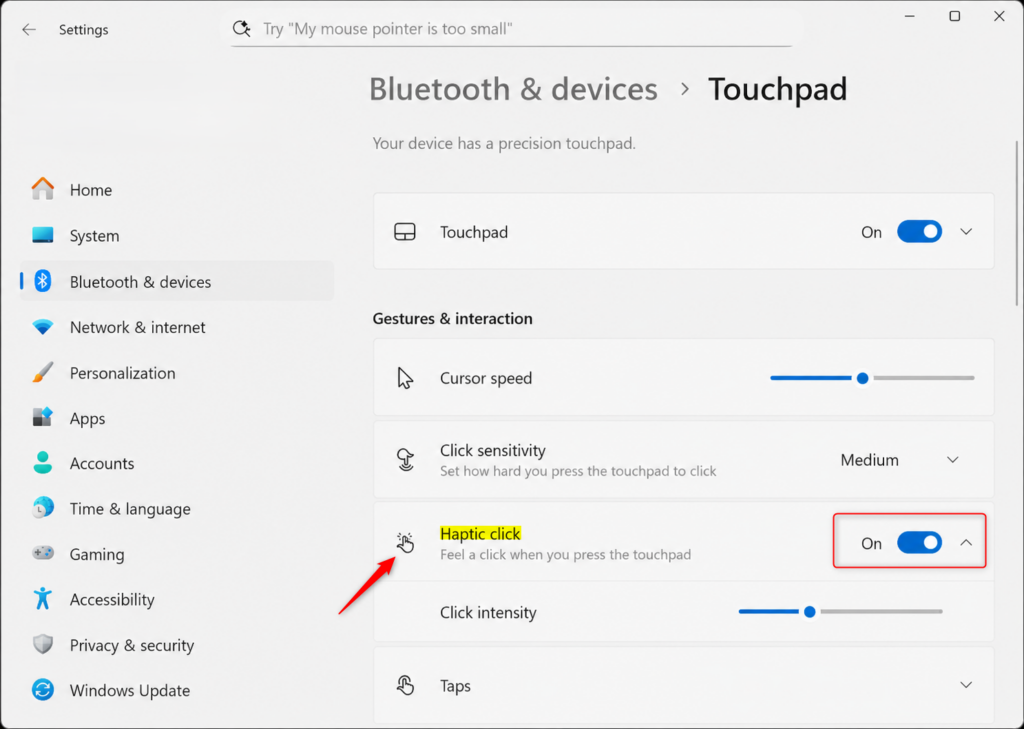Image resolution: width=1024 pixels, height=729 pixels.
Task: Click the touchpad device icon
Action: [405, 232]
